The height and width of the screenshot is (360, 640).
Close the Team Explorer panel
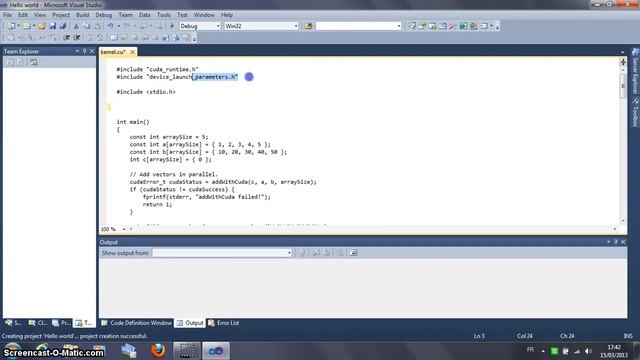(x=92, y=51)
